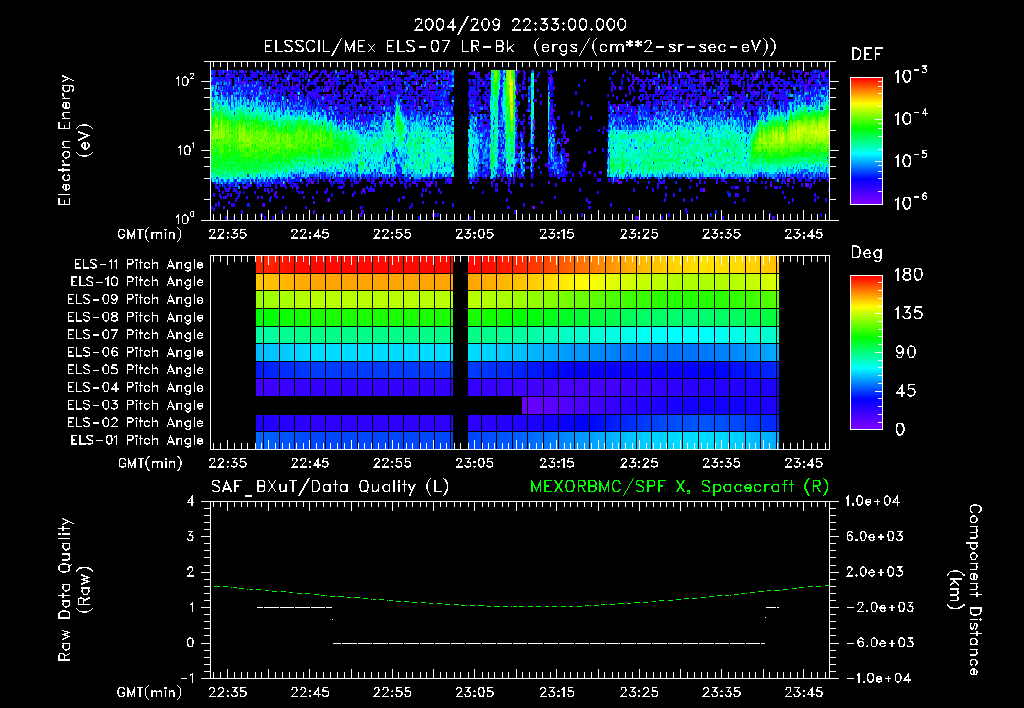Viewport: 1024px width, 708px height.
Task: Click the 23:25 tick on the bottom panel axis
Action: tap(639, 692)
